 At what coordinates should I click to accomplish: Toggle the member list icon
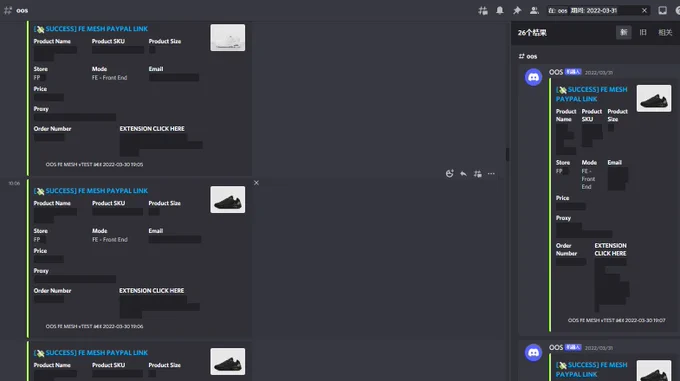click(x=534, y=10)
